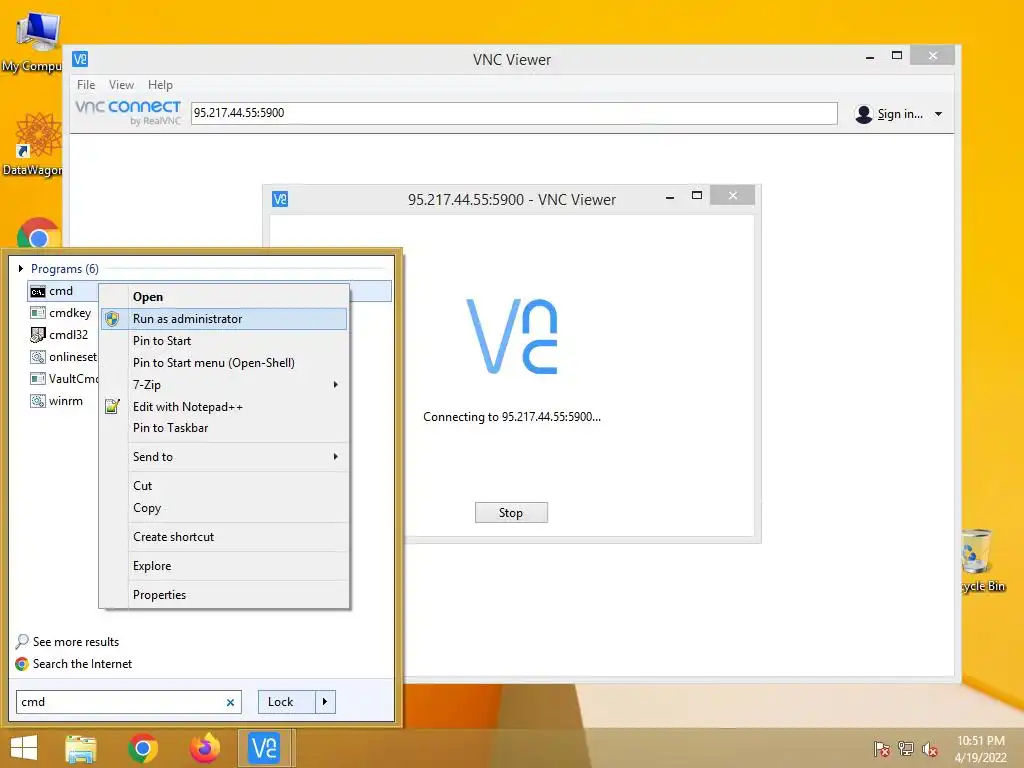The width and height of the screenshot is (1024, 768).
Task: Click Search the Internet
Action: [82, 664]
